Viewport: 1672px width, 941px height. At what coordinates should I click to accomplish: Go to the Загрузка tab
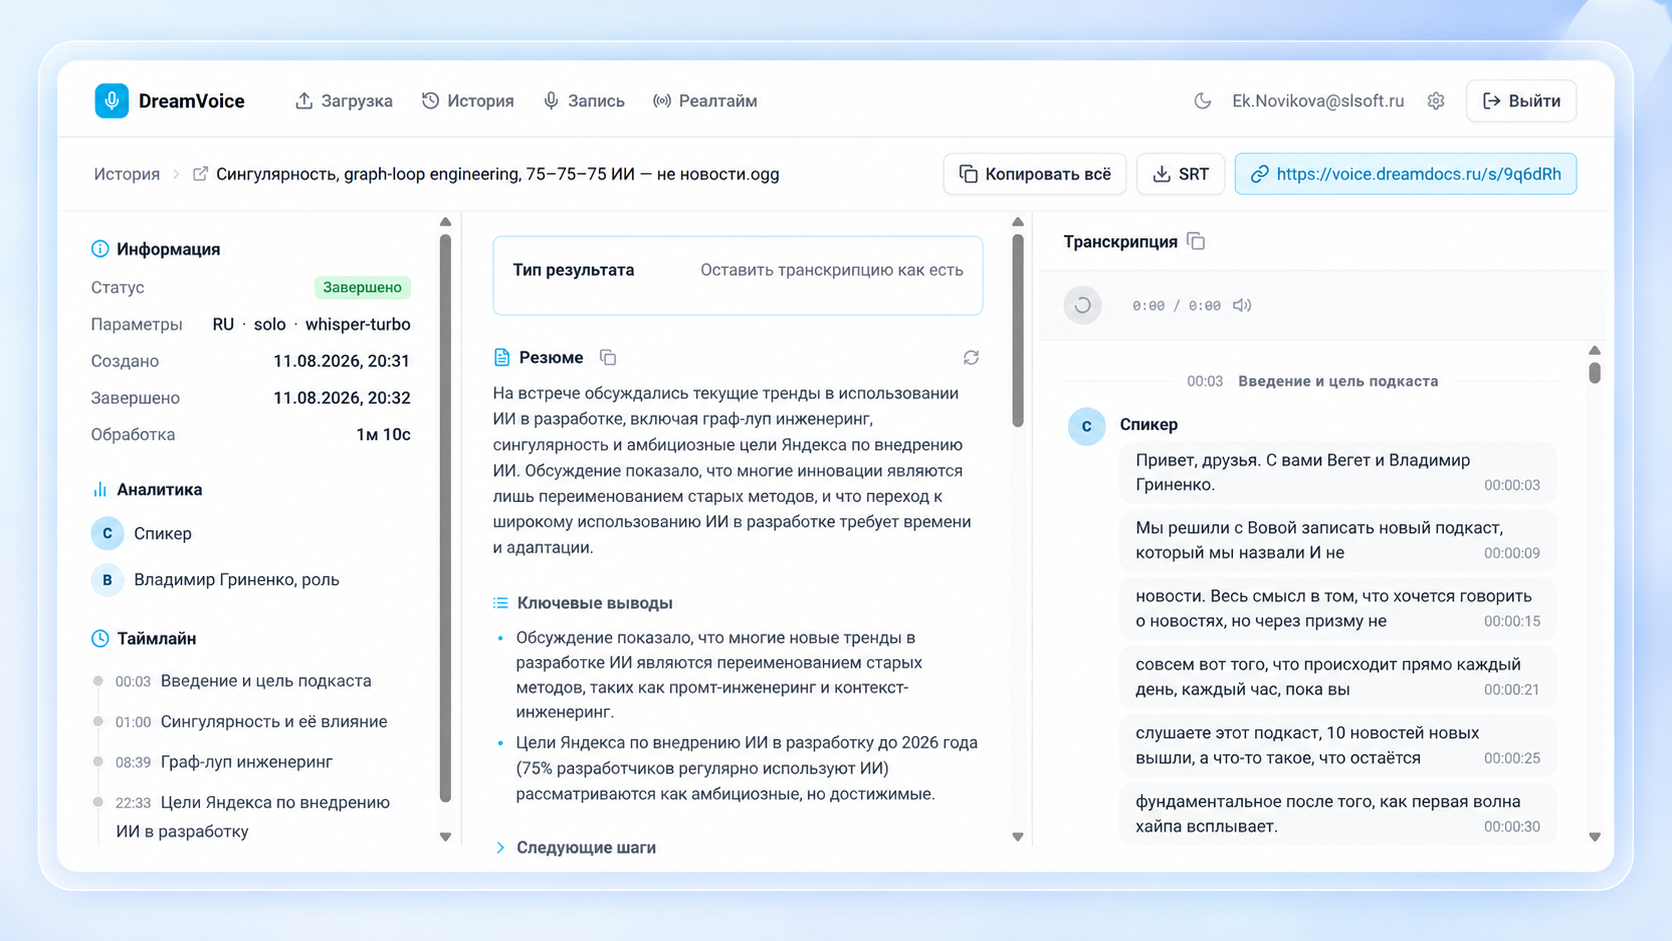[x=344, y=101]
